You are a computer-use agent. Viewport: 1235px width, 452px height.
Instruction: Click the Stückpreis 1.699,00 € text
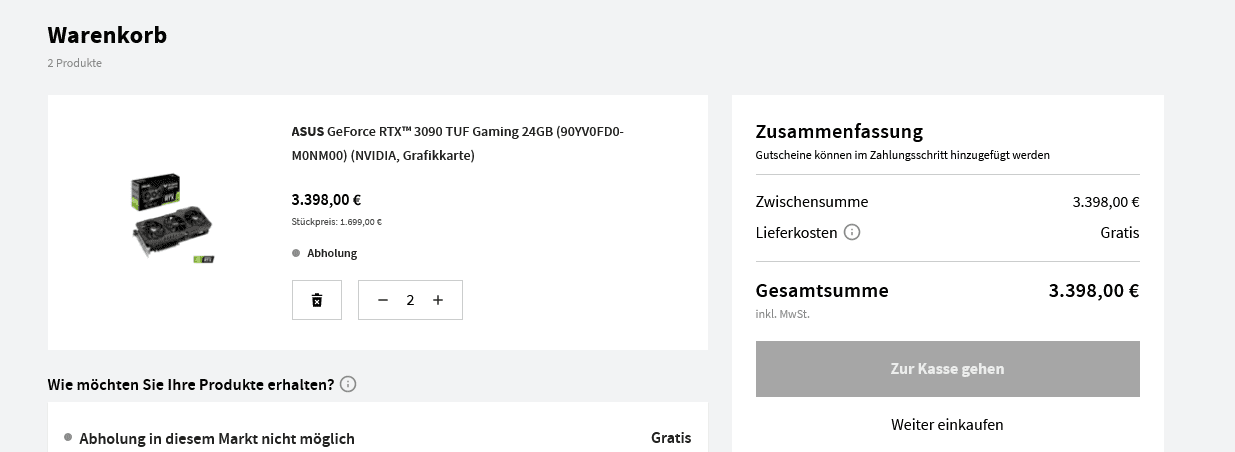pyautogui.click(x=337, y=222)
